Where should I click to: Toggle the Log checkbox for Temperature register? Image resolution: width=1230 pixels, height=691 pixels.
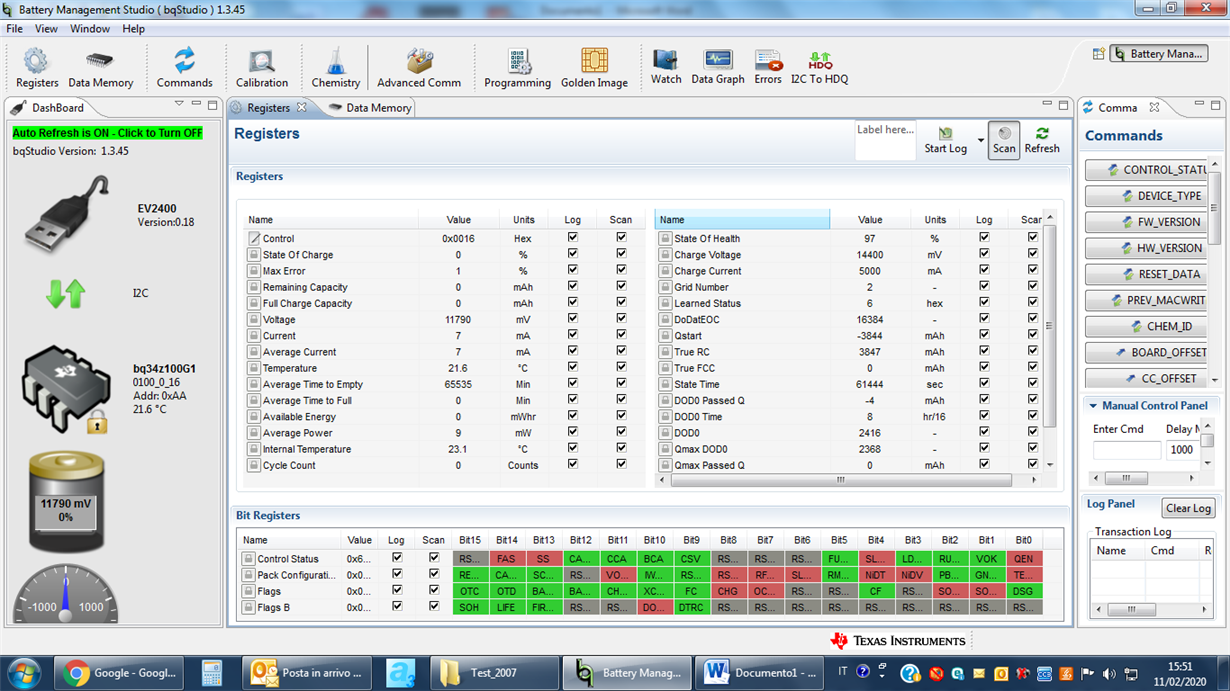click(x=572, y=367)
